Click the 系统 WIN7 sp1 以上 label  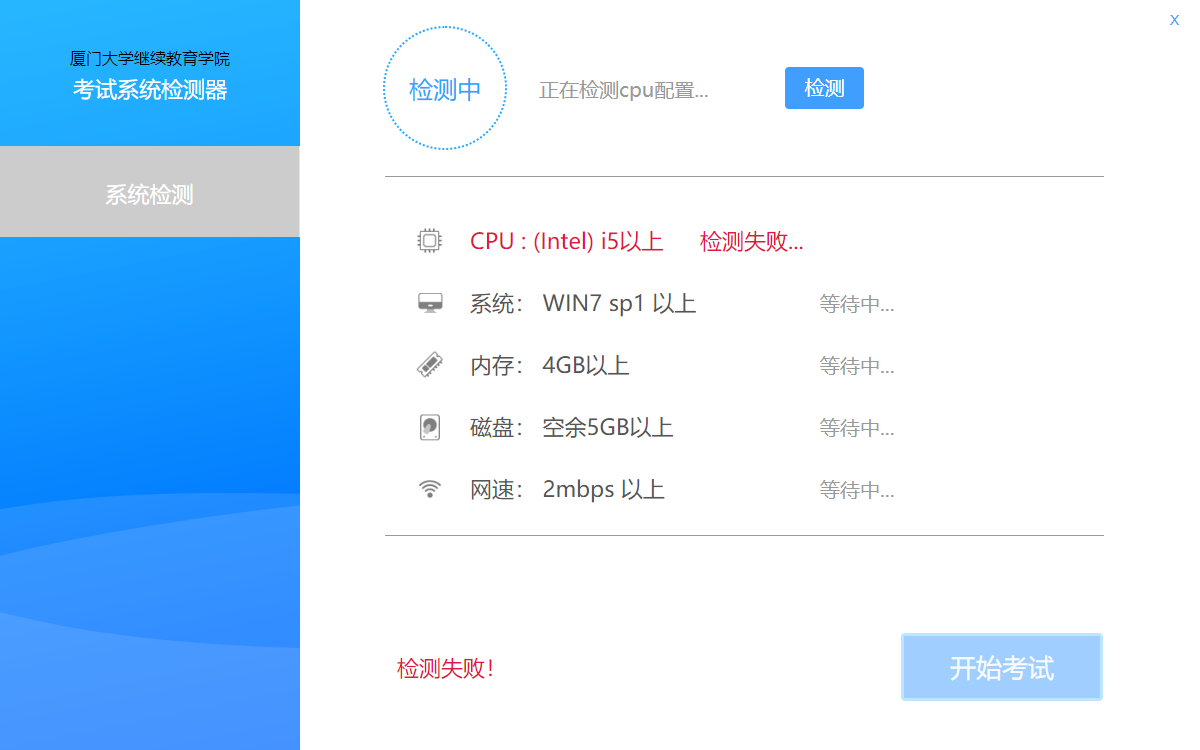coord(582,304)
